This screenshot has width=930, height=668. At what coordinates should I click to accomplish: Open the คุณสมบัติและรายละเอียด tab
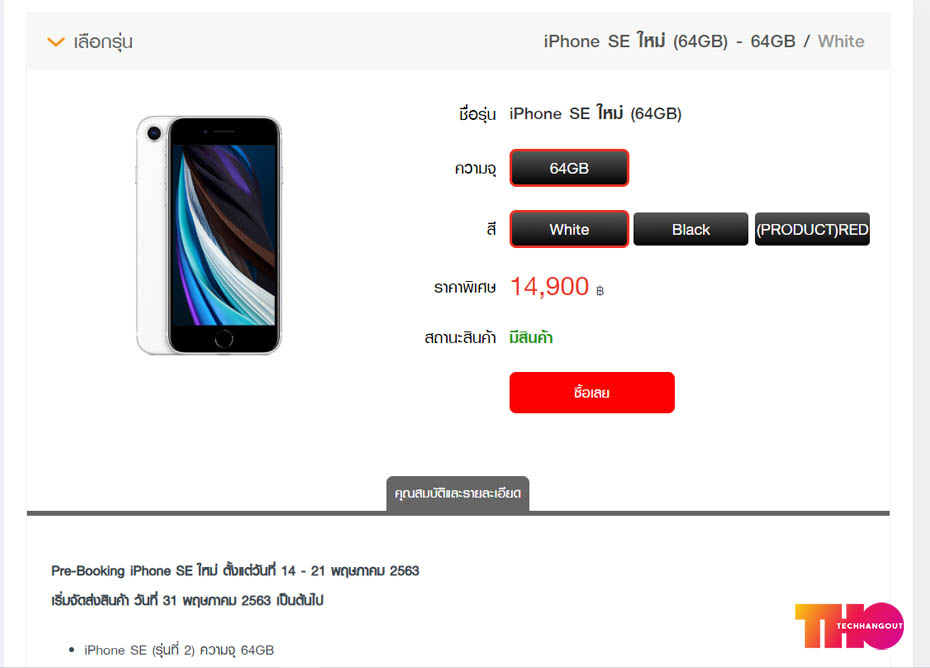457,494
